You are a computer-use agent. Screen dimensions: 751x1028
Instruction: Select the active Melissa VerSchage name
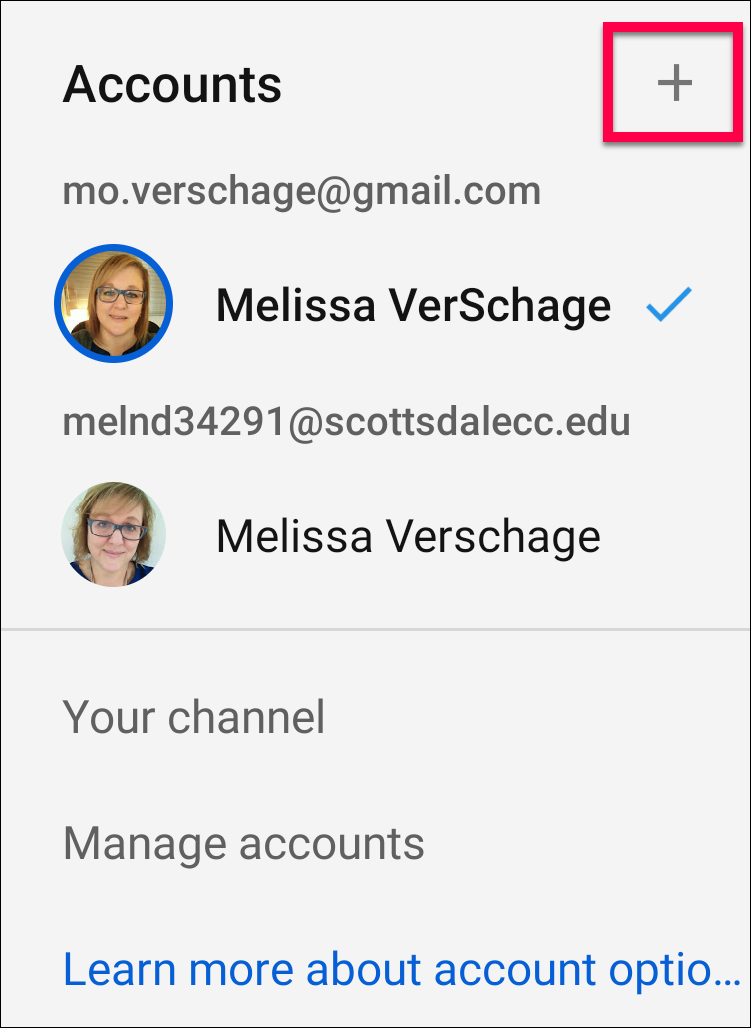[x=413, y=306]
